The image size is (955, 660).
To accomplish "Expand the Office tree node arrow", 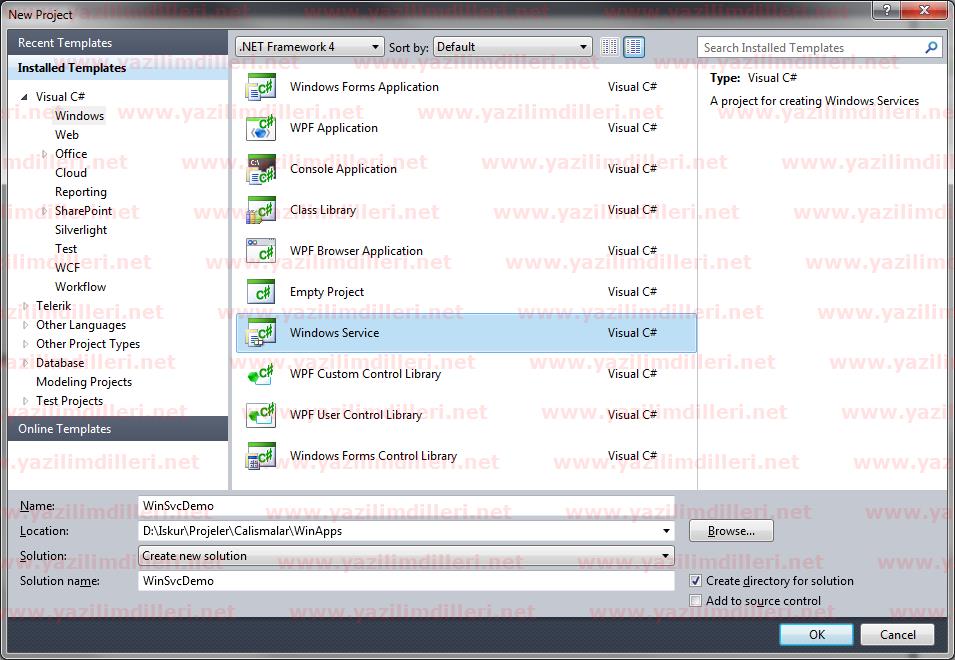I will [44, 154].
